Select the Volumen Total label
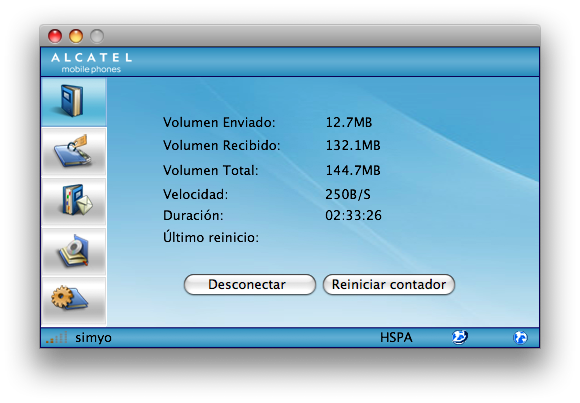The image size is (580, 403). click(210, 171)
